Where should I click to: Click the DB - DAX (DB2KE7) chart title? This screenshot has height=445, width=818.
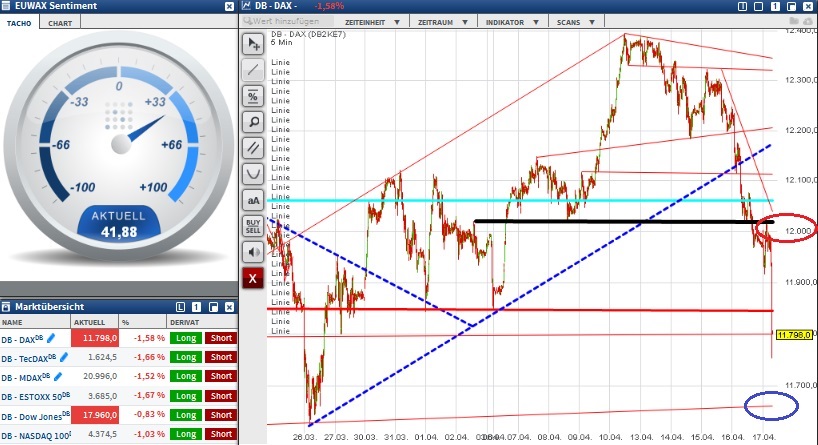click(x=308, y=34)
